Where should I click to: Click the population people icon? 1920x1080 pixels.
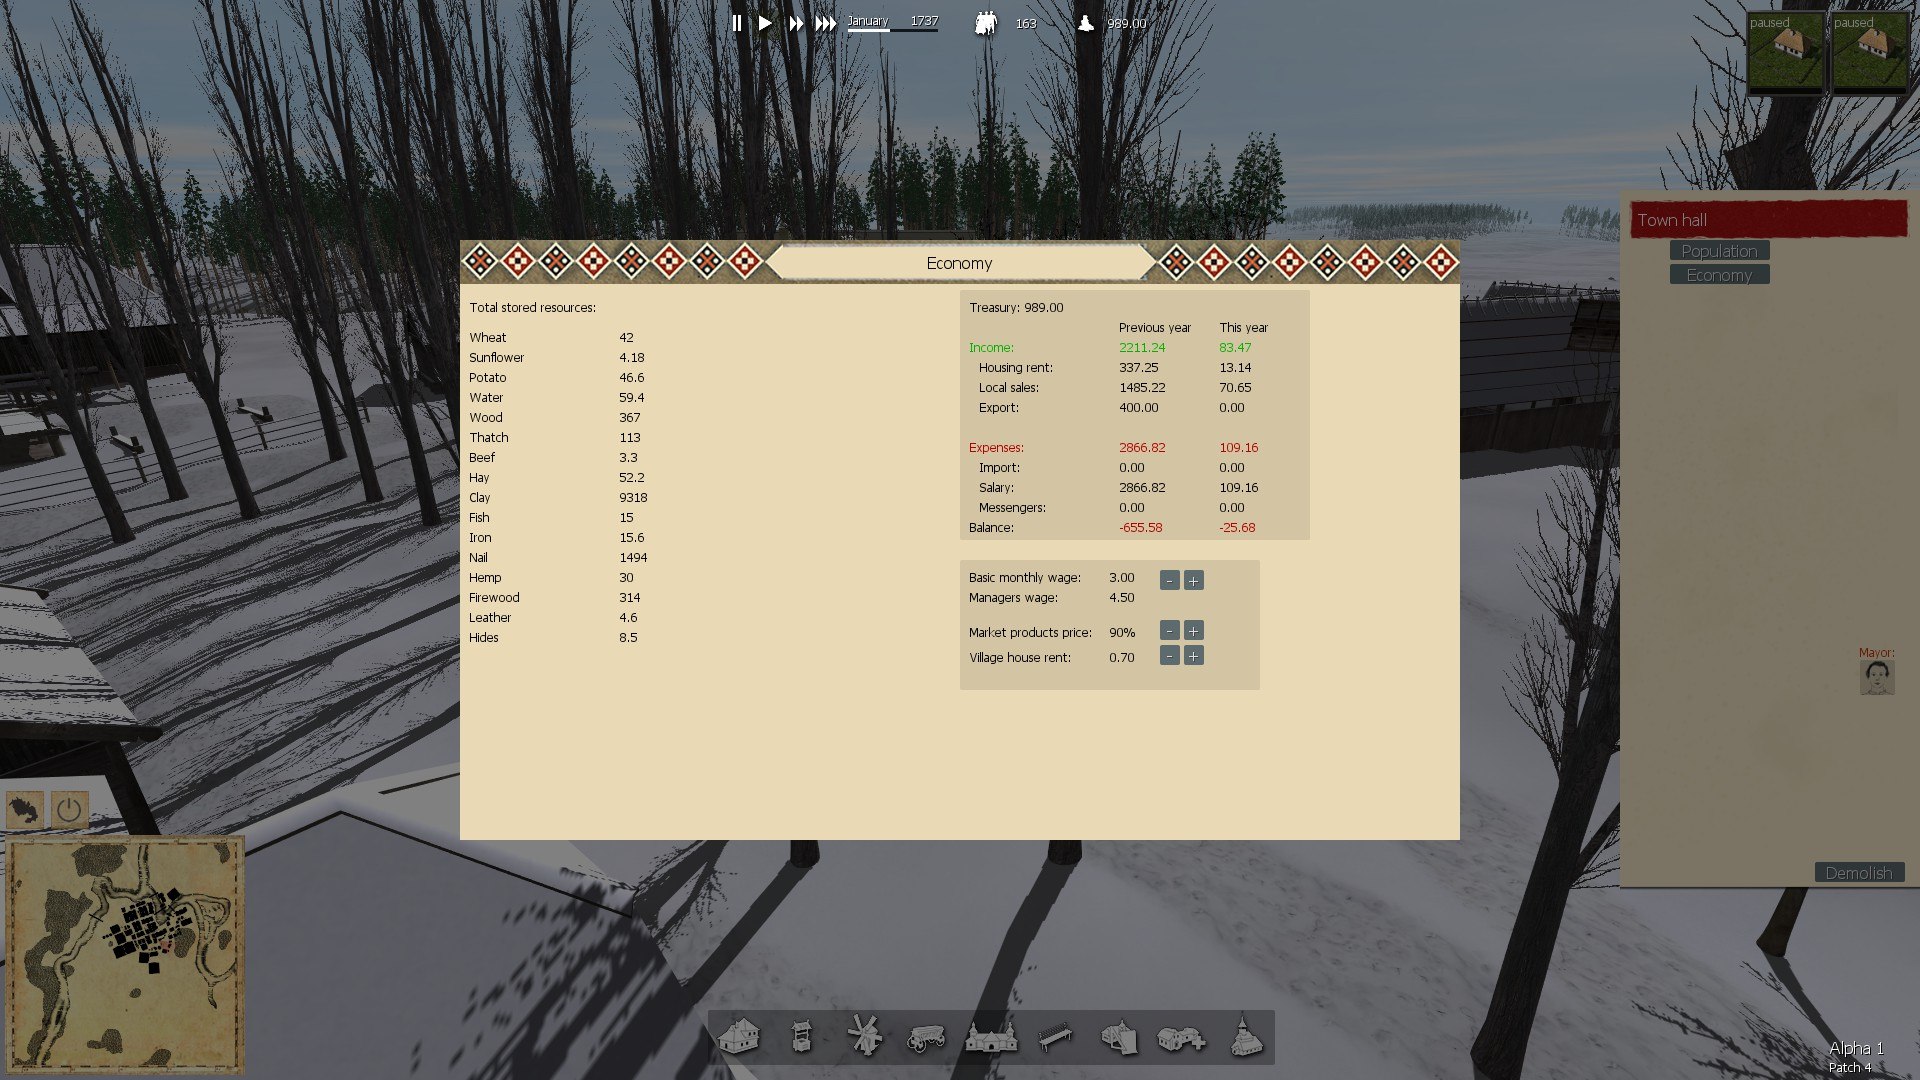pos(986,23)
